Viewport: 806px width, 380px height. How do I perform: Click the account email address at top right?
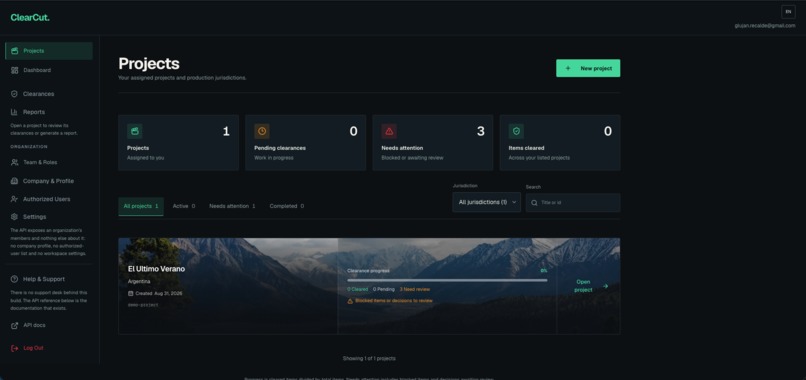[765, 25]
